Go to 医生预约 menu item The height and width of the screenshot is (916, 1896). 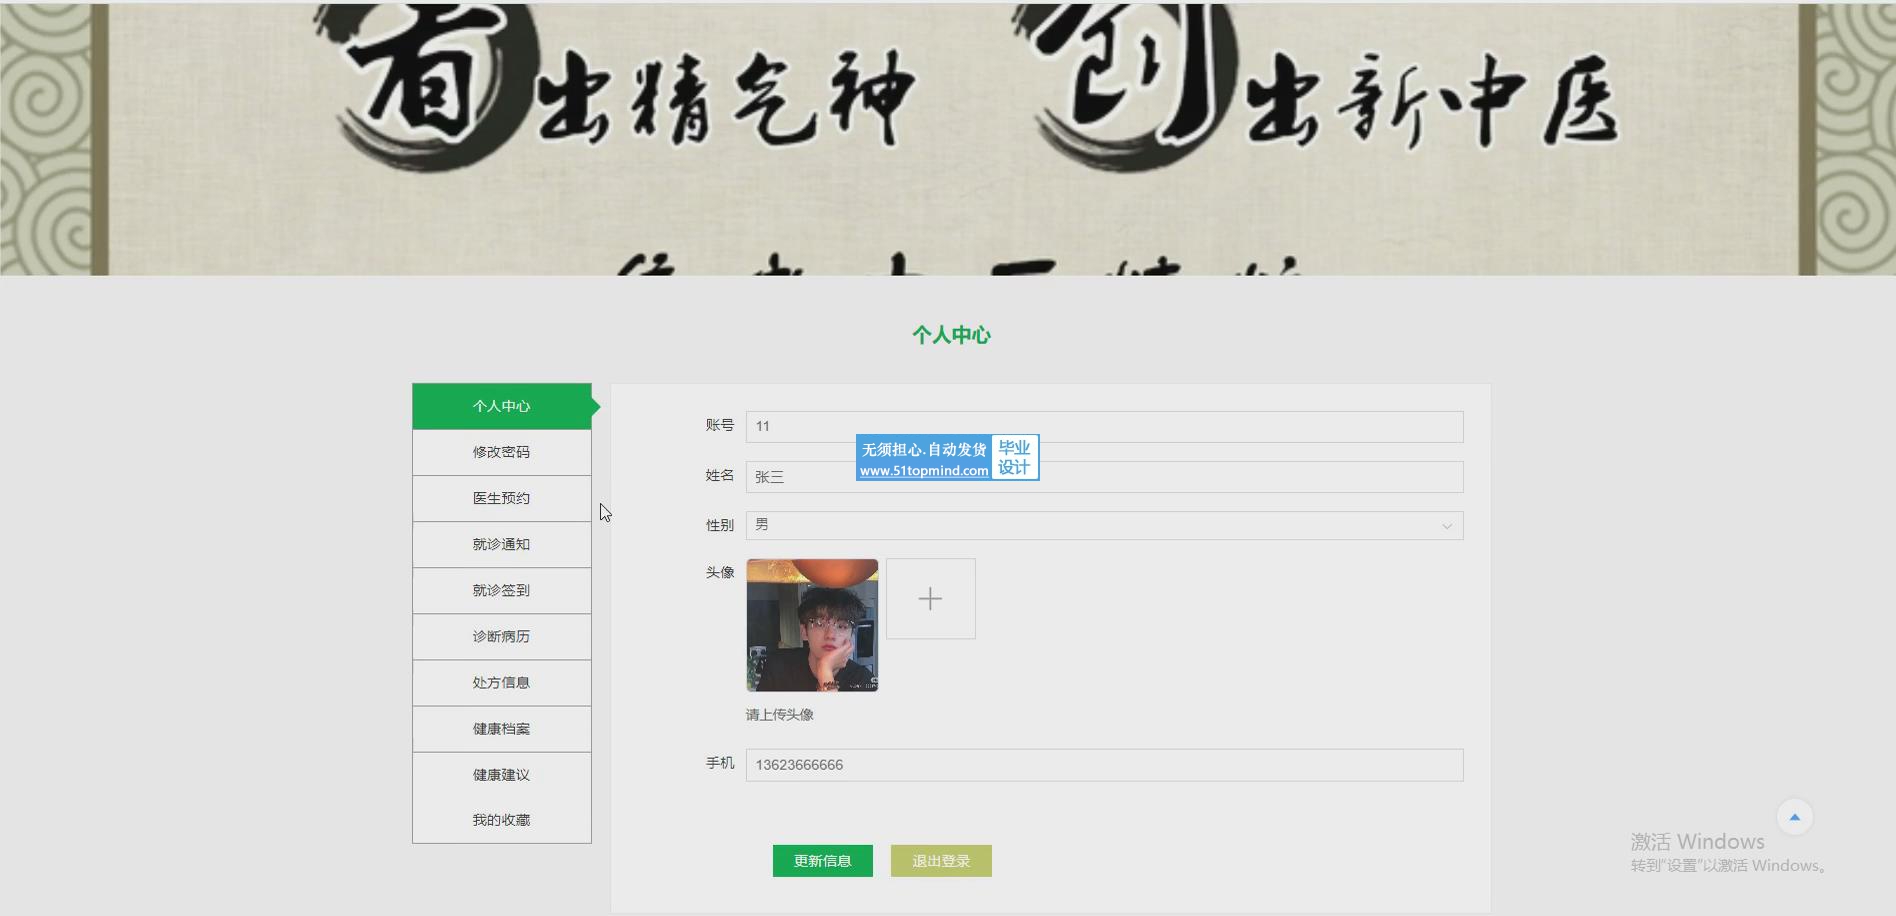click(x=502, y=498)
